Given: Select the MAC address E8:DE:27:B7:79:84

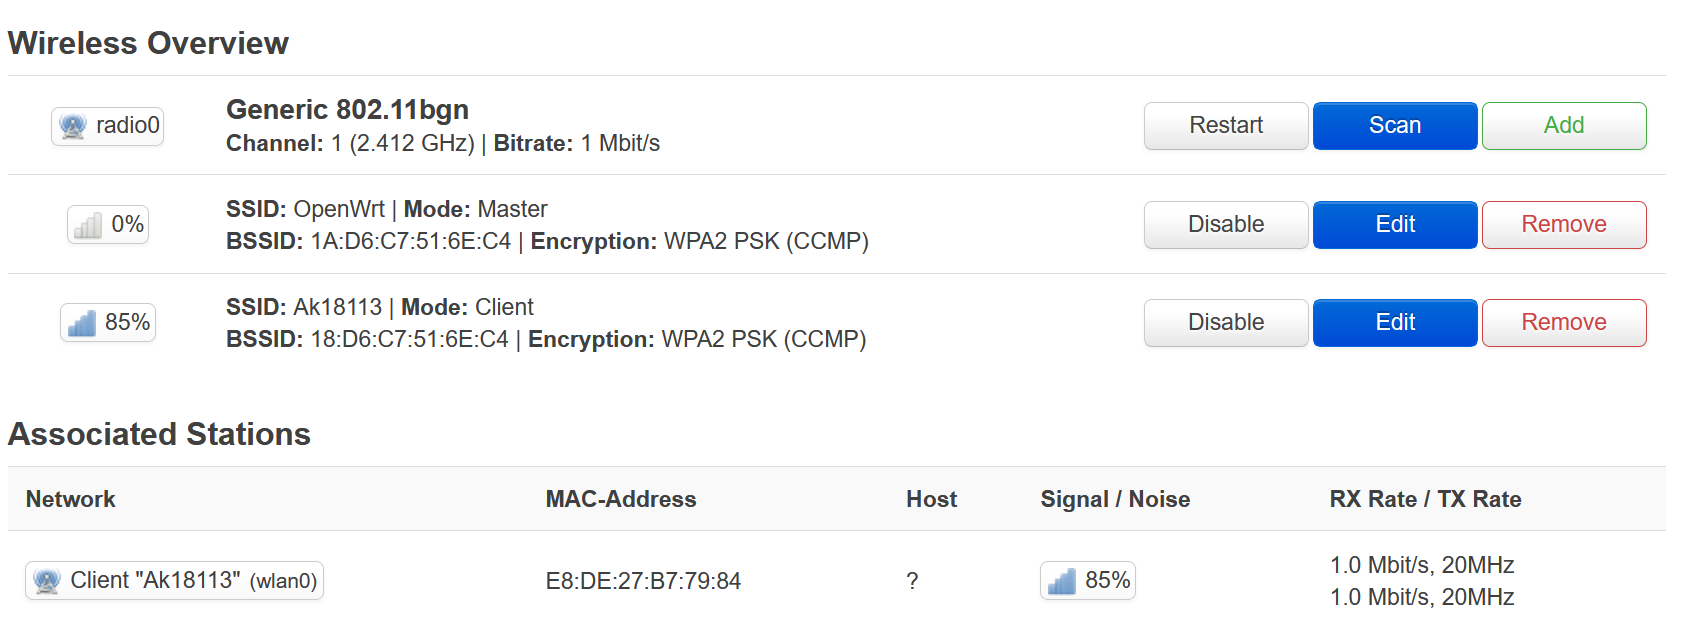Looking at the screenshot, I should tap(643, 581).
